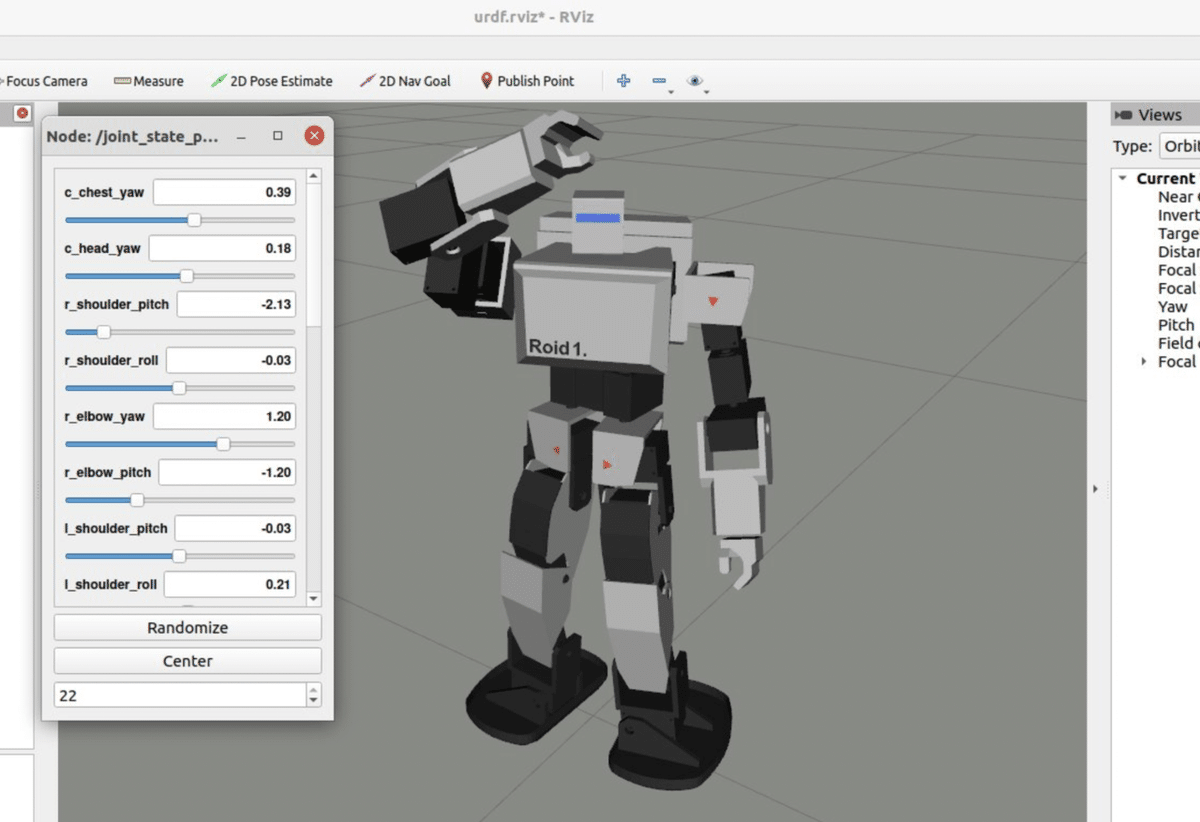
Task: Select the Pitch row in Views tree
Action: pyautogui.click(x=1176, y=325)
